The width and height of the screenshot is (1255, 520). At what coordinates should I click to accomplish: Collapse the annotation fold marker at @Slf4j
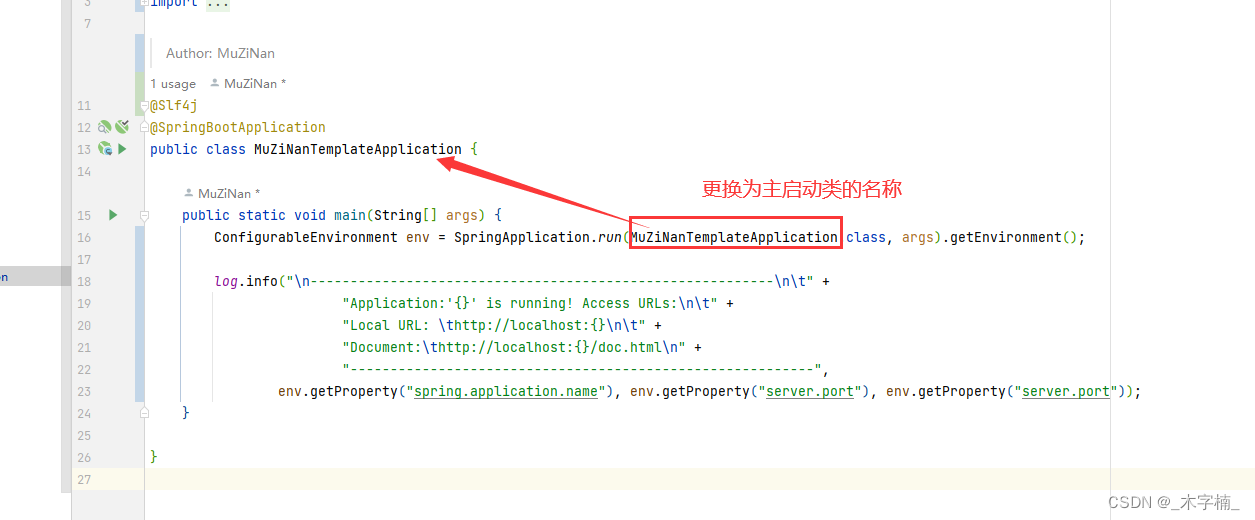coord(145,105)
